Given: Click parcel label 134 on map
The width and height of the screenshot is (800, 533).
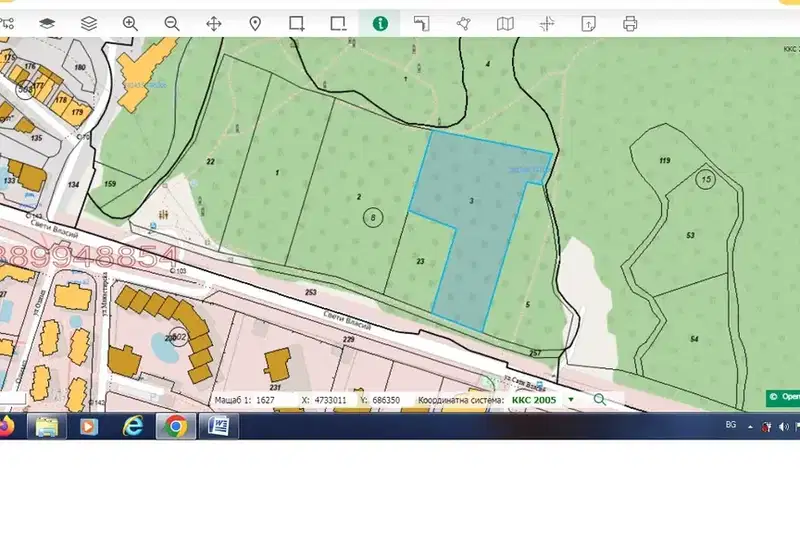Looking at the screenshot, I should click(73, 185).
